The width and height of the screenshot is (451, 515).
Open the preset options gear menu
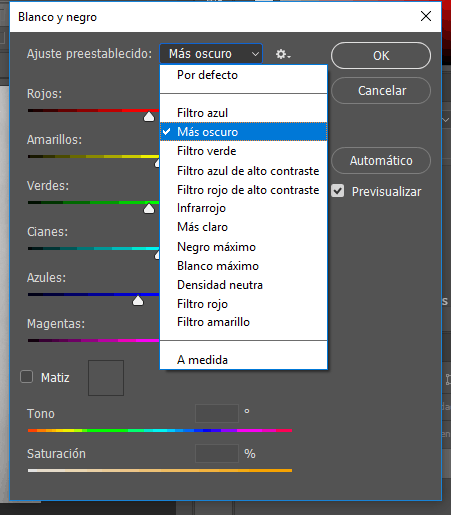(x=283, y=54)
